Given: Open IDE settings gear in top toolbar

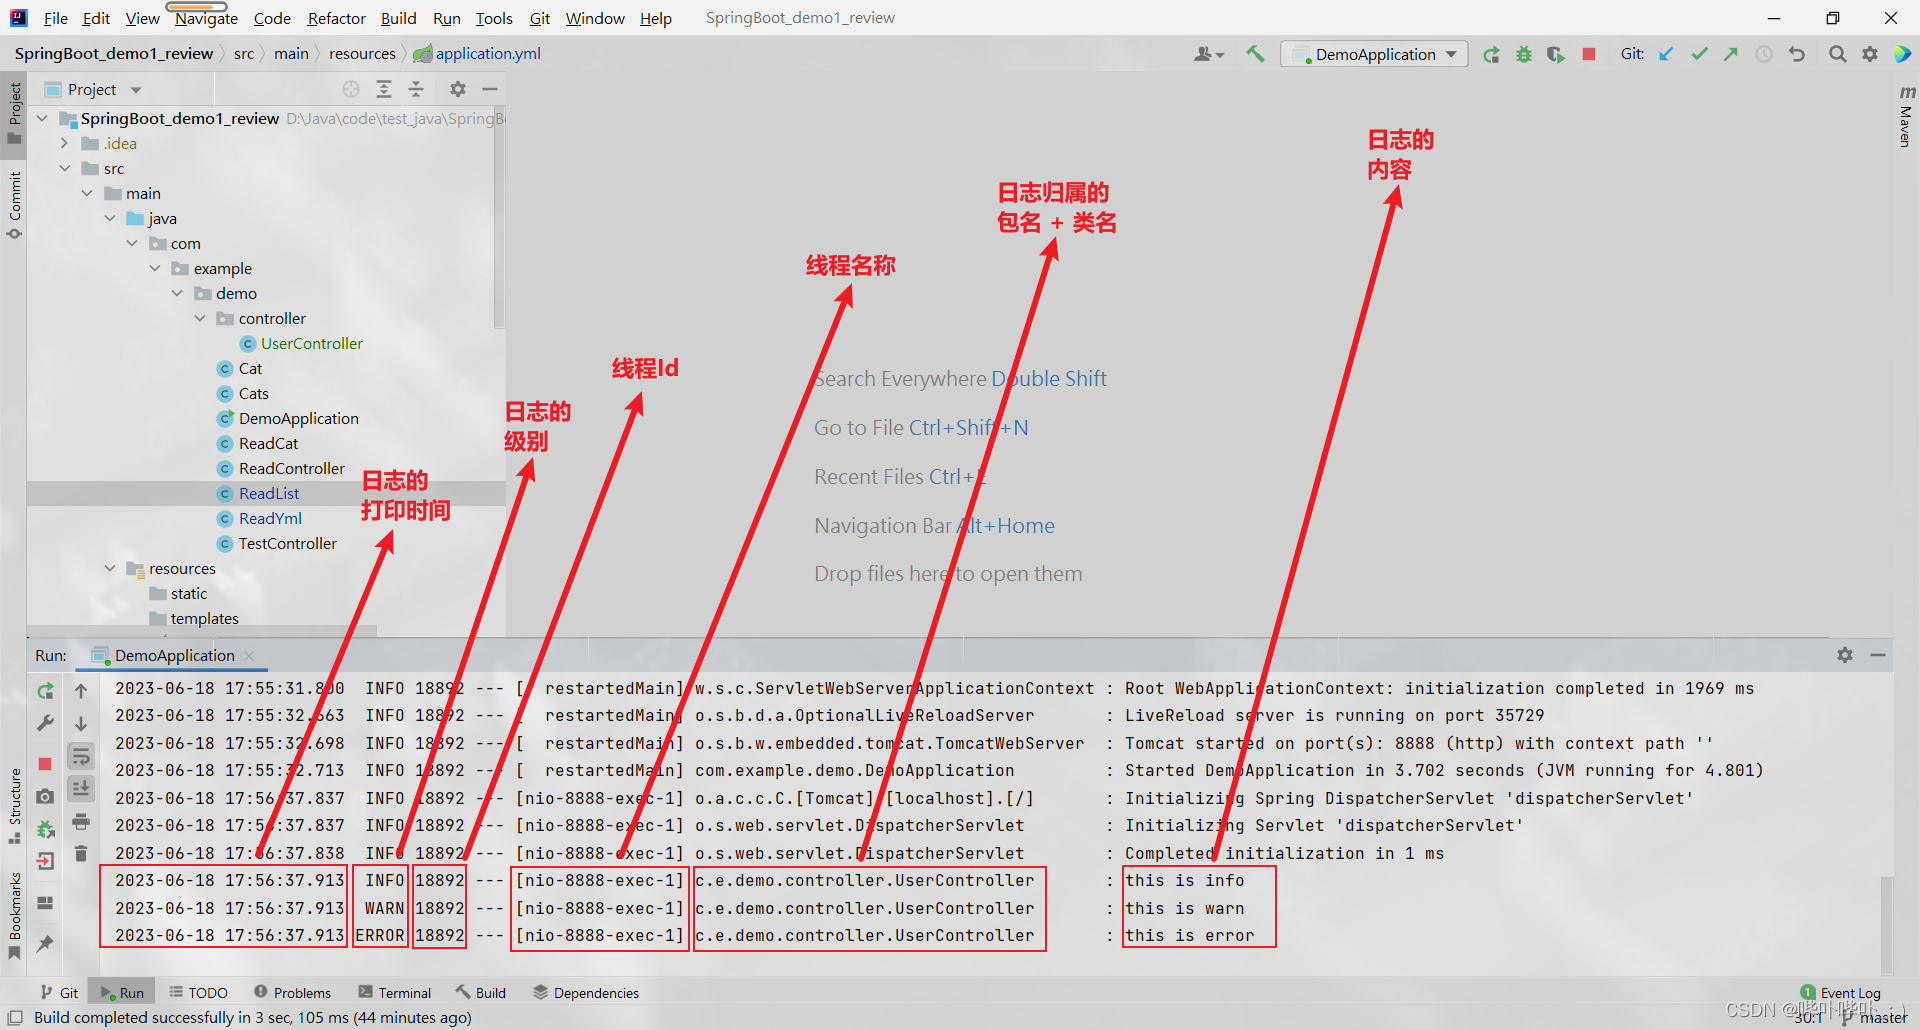Looking at the screenshot, I should [x=1869, y=54].
